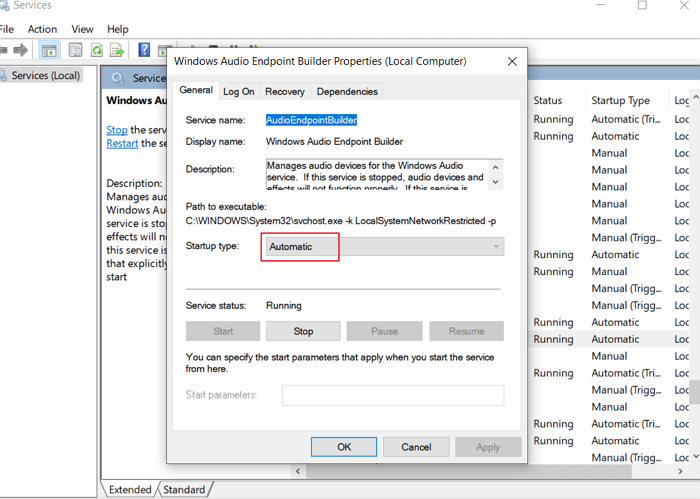Click the forward arrow toolbar icon
Screen dimensions: 700x499
pyautogui.click(x=18, y=50)
